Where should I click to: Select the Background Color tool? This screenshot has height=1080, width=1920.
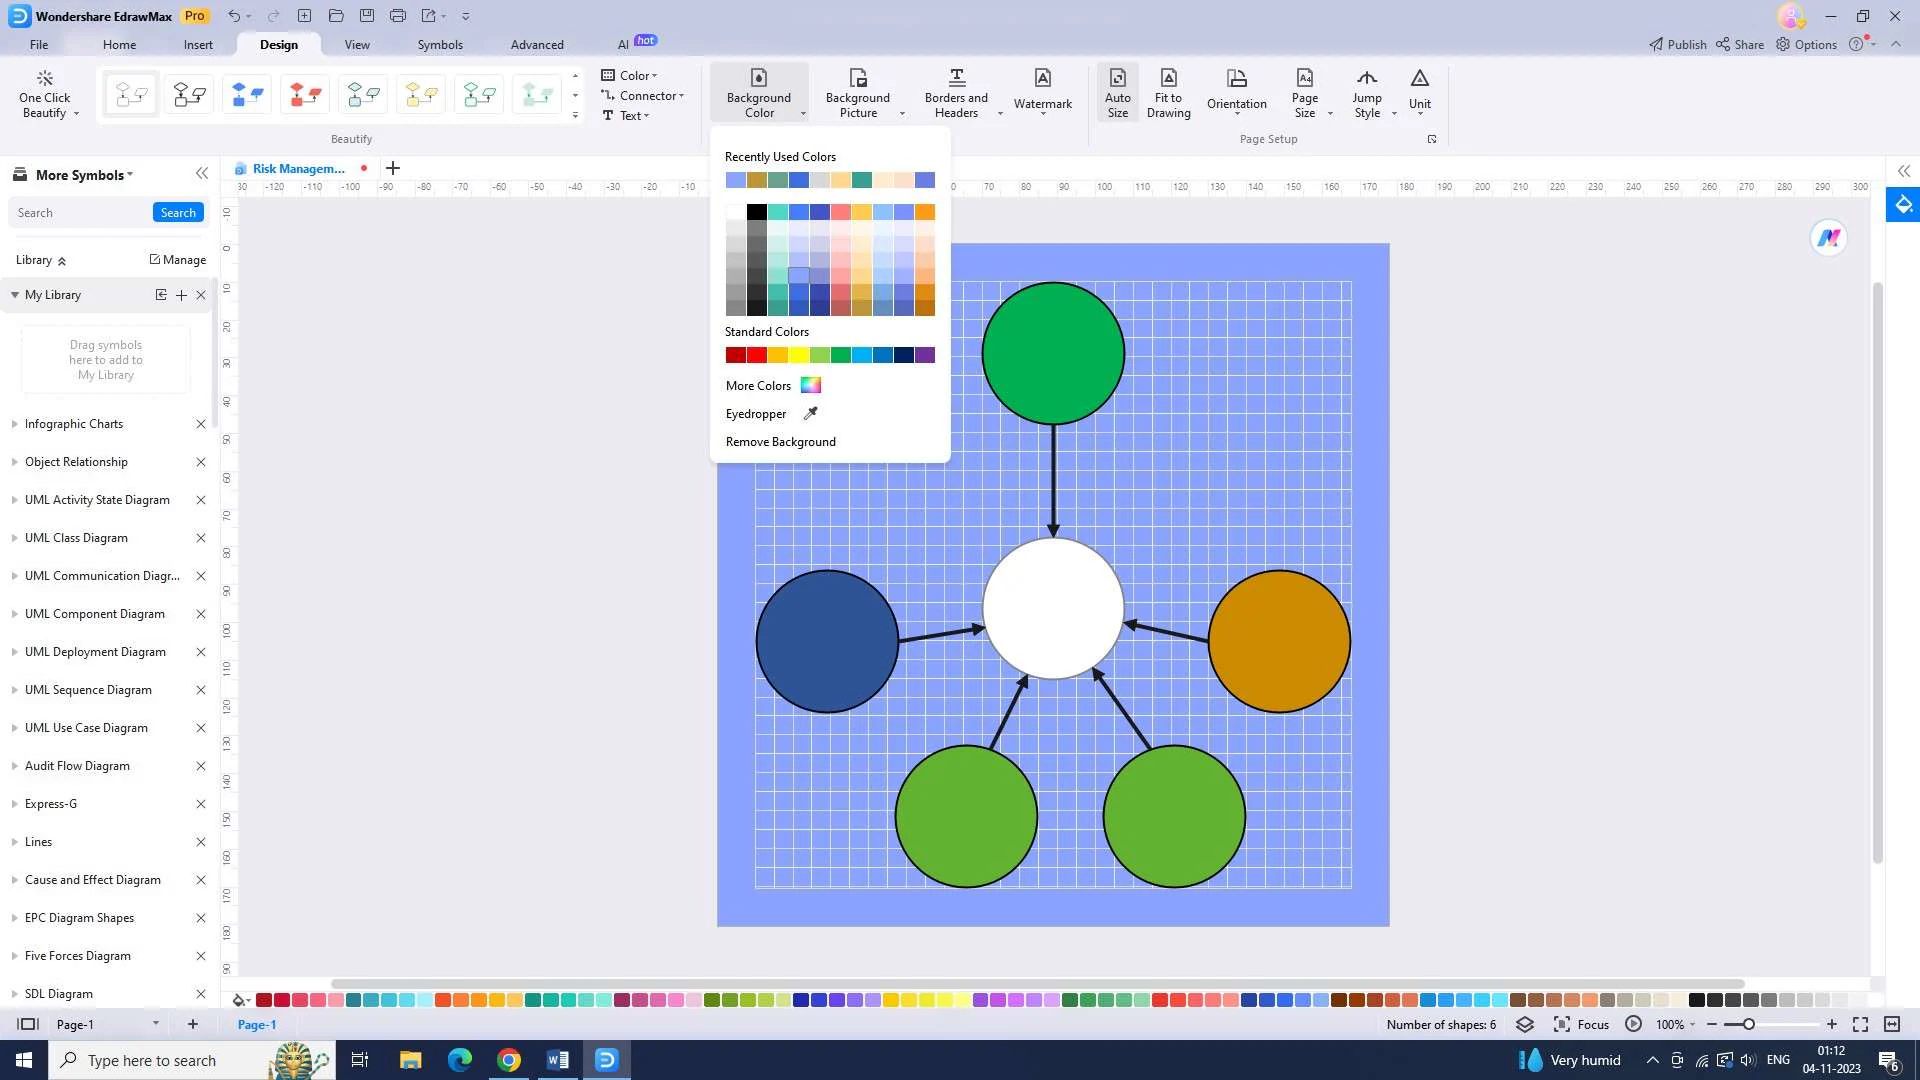758,92
